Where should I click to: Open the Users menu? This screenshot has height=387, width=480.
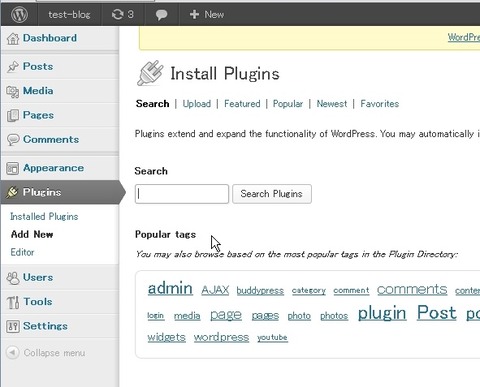tap(38, 277)
